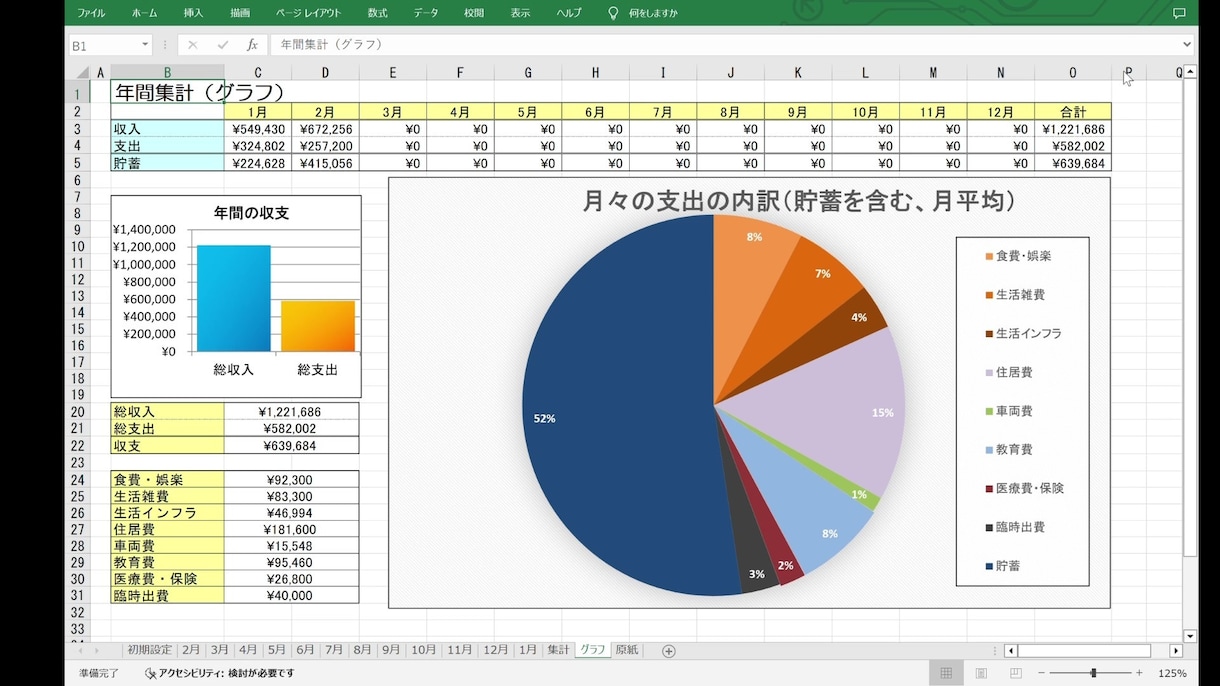1220x686 pixels.
Task: Switch to the 7月 sheet tab
Action: [334, 650]
